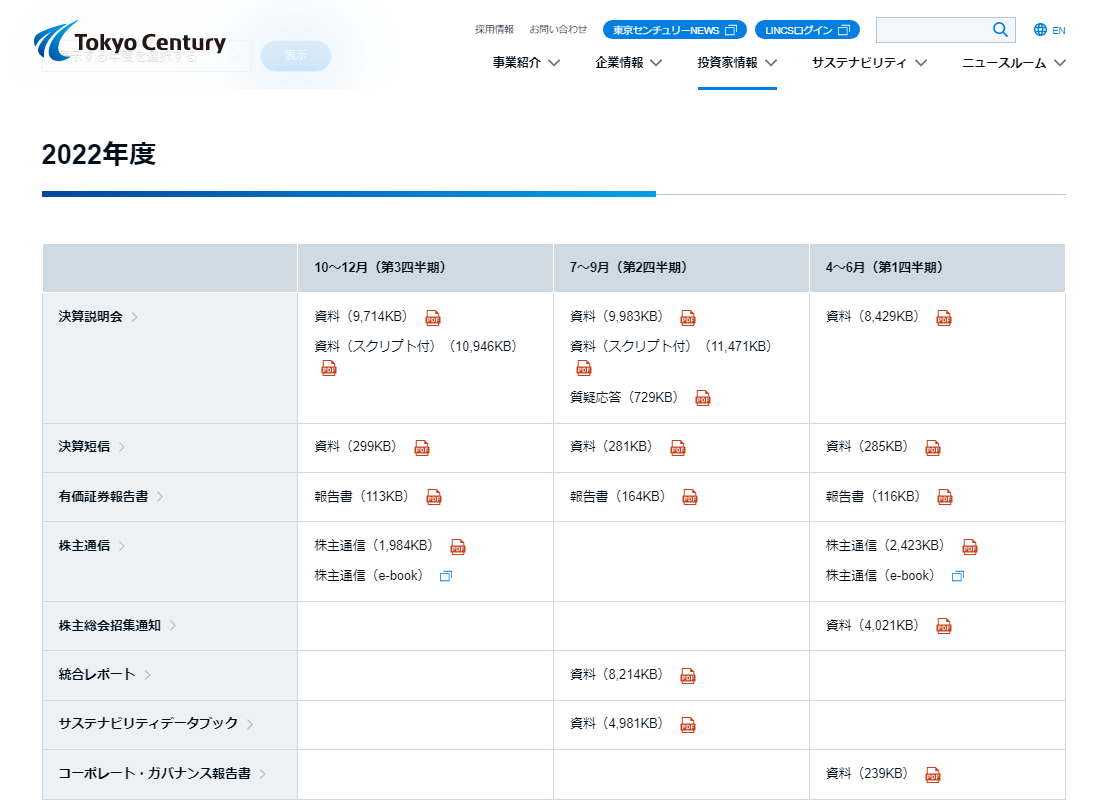Open PDF icon for 統合レポート 8,214KB
Image resolution: width=1102 pixels, height=810 pixels.
tap(688, 676)
